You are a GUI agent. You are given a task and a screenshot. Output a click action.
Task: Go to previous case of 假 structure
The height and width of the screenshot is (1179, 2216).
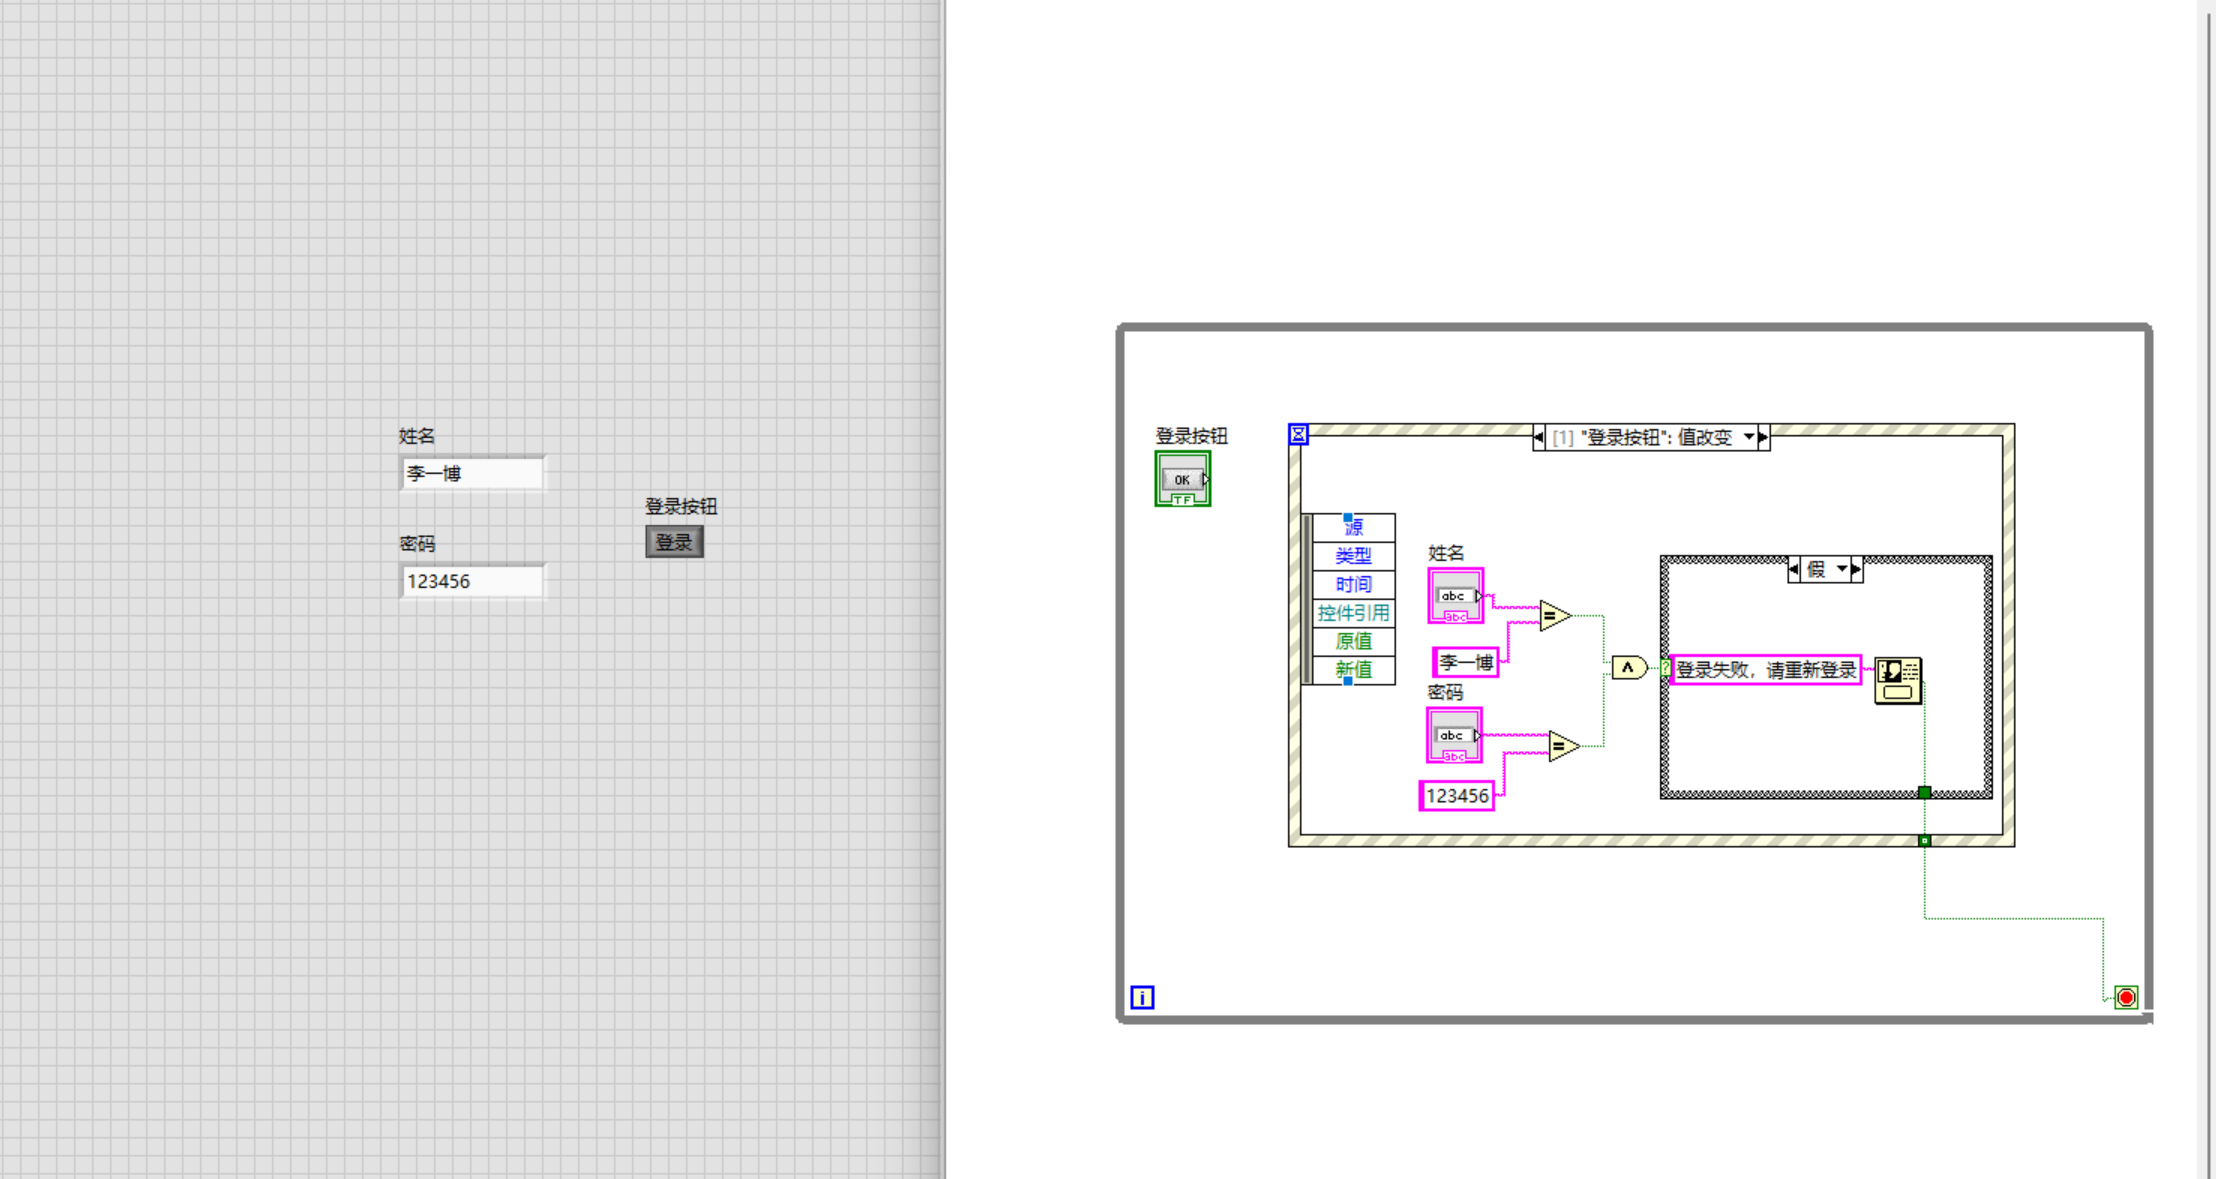[x=1794, y=569]
